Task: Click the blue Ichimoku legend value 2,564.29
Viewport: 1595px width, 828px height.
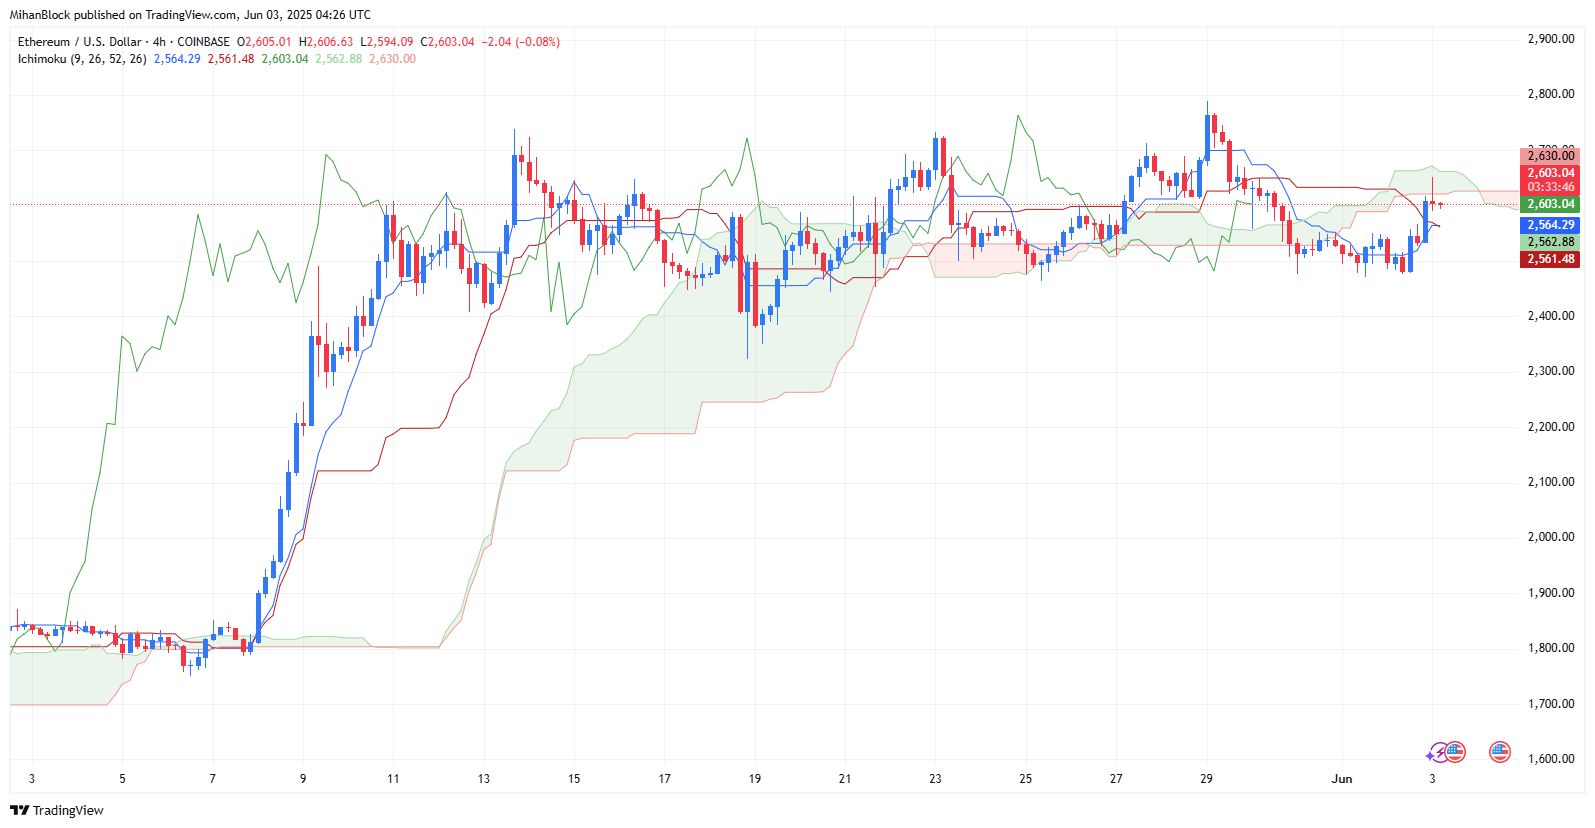Action: click(177, 59)
